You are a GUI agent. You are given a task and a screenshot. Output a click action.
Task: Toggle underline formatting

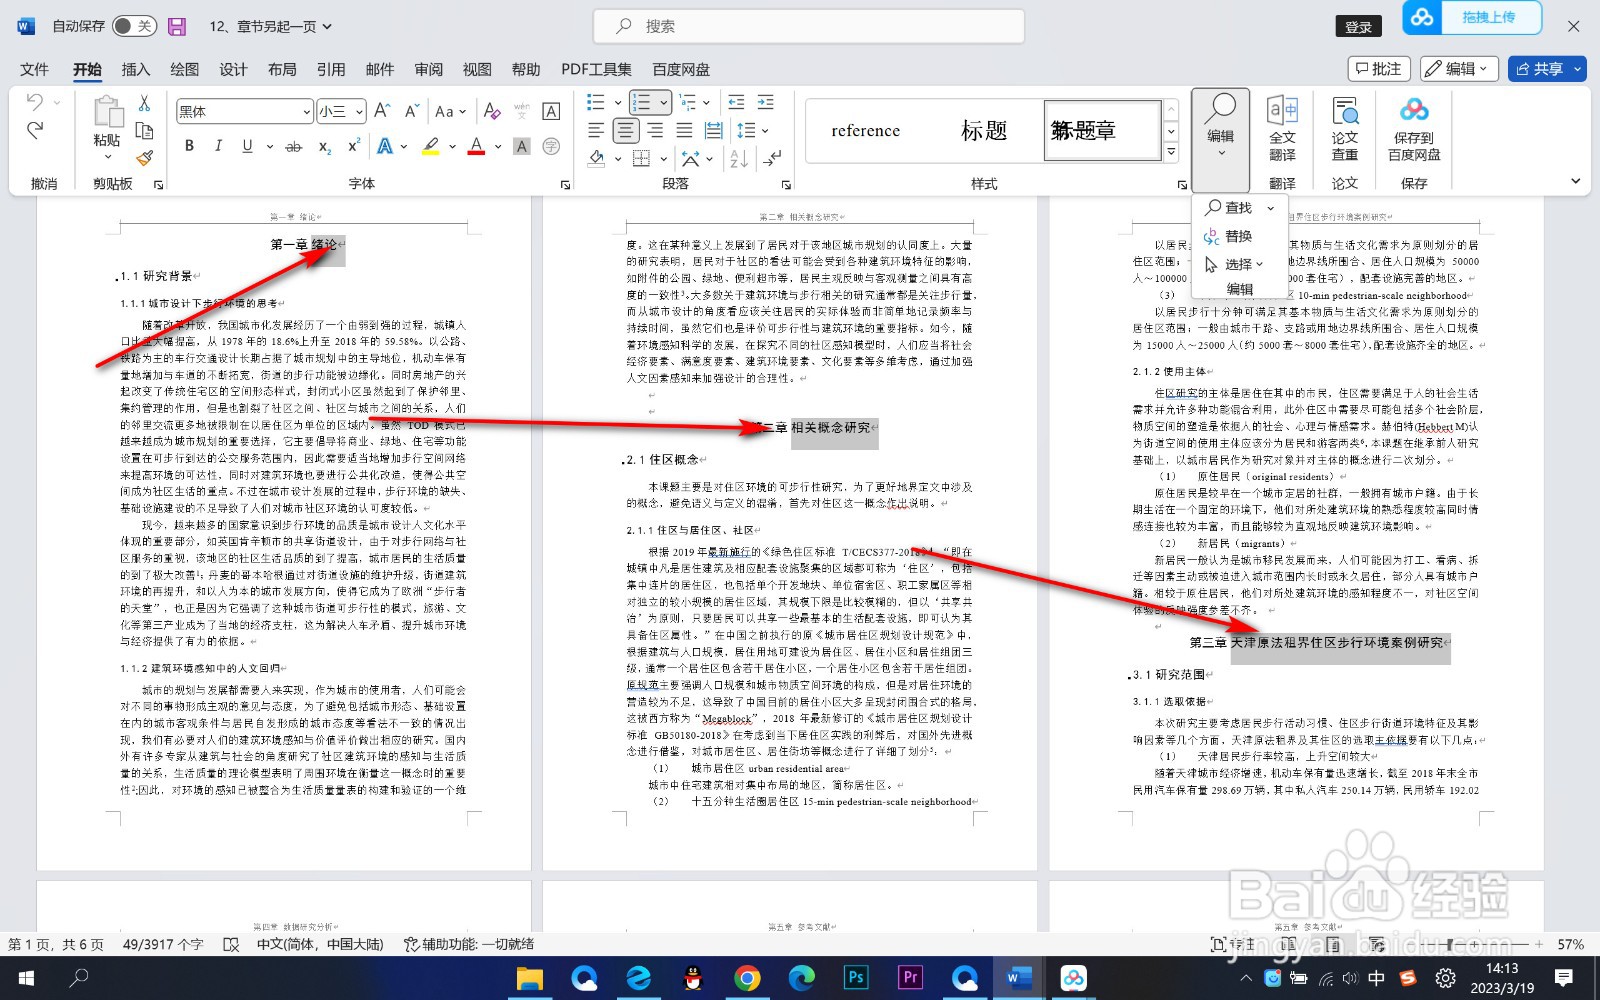[245, 146]
